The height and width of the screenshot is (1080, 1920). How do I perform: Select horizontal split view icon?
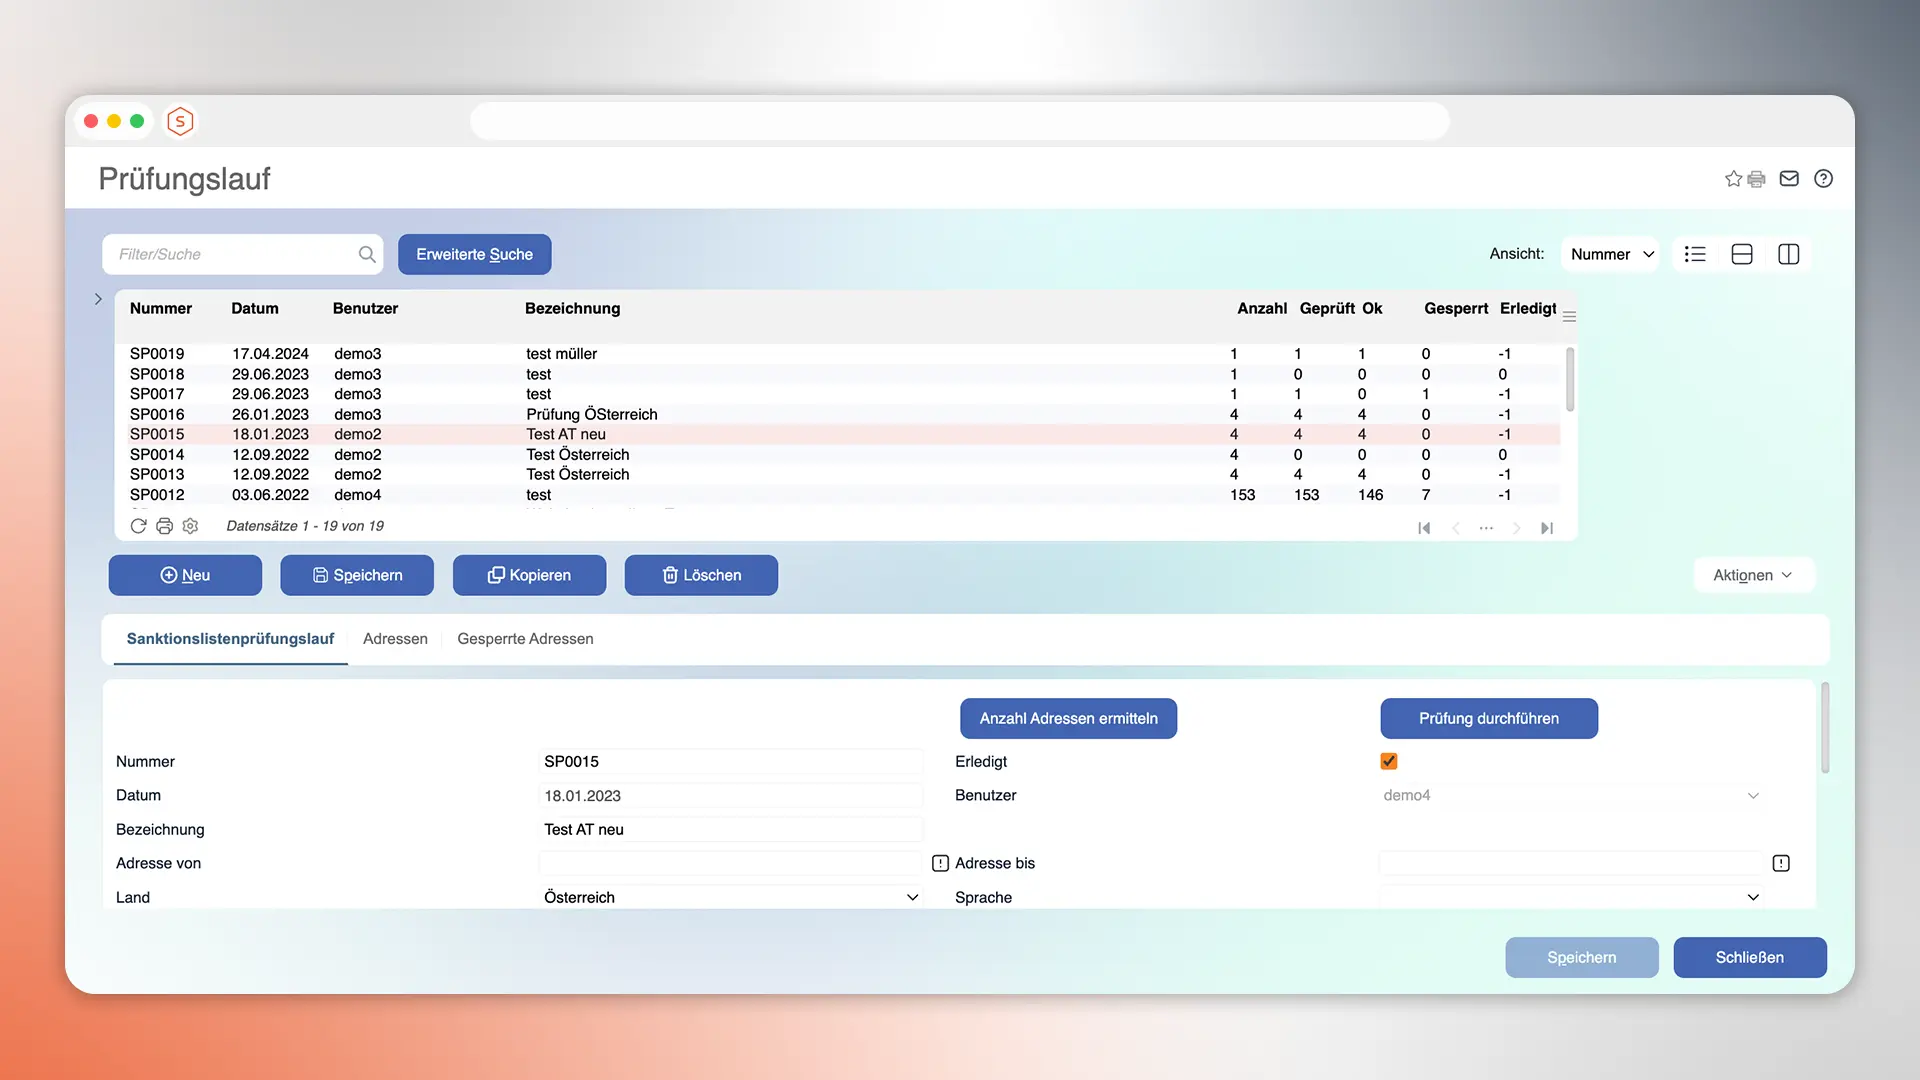tap(1742, 254)
